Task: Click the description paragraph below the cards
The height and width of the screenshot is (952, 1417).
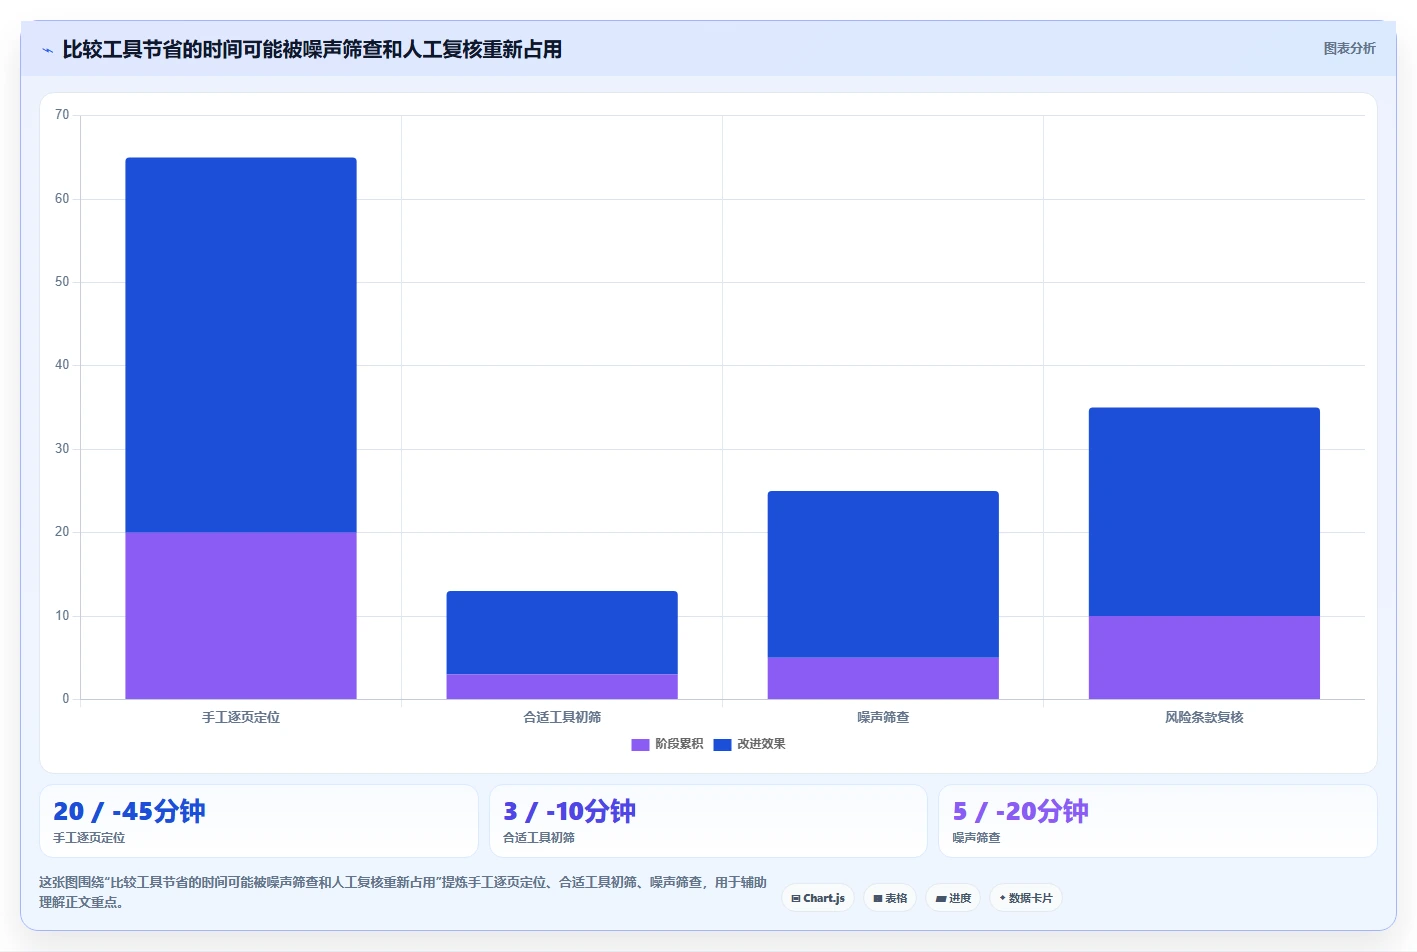Action: click(x=403, y=892)
